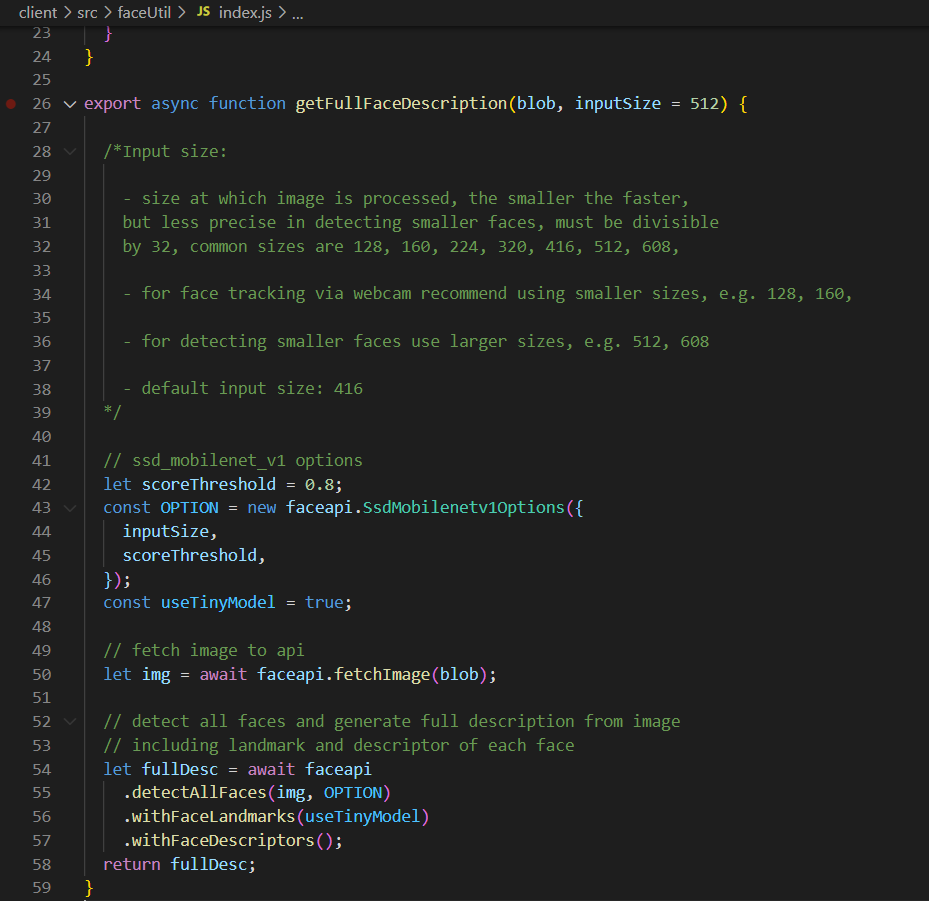
Task: Open the "src" breadcrumb dropdown
Action: [x=87, y=13]
